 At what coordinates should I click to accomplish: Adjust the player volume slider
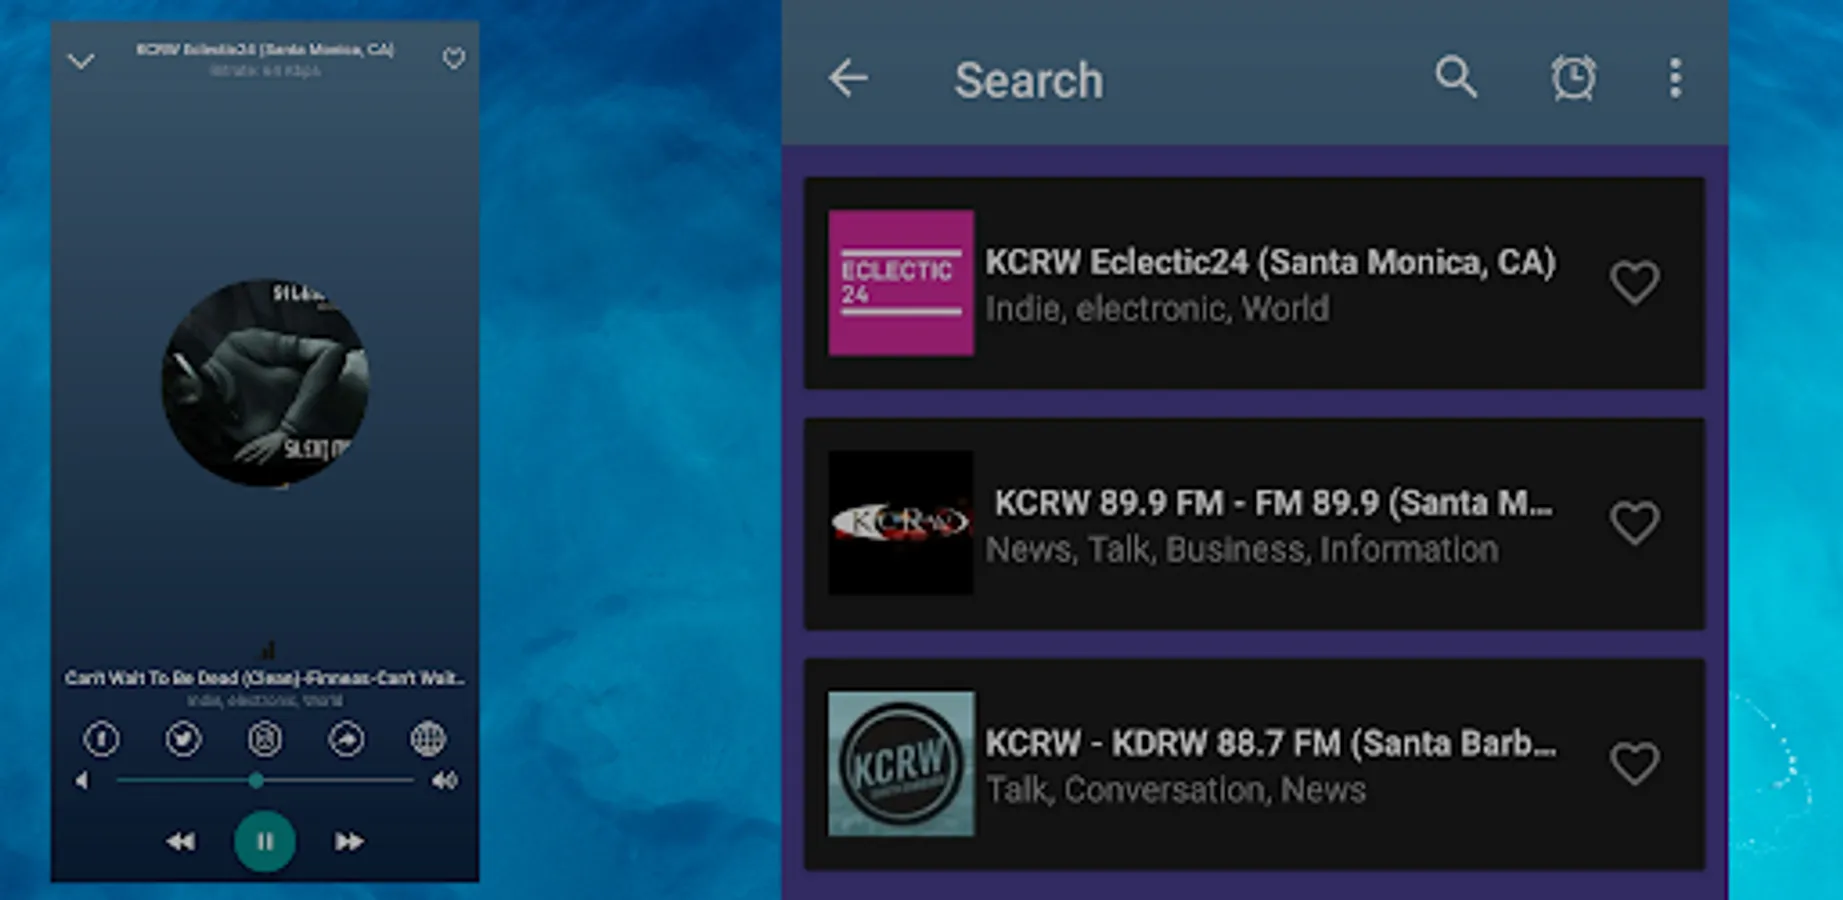(x=265, y=780)
